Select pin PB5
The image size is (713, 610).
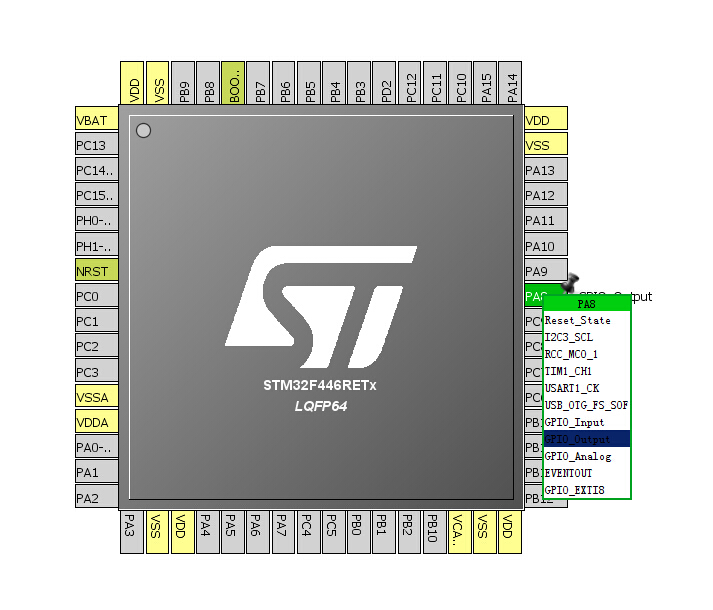tap(309, 83)
